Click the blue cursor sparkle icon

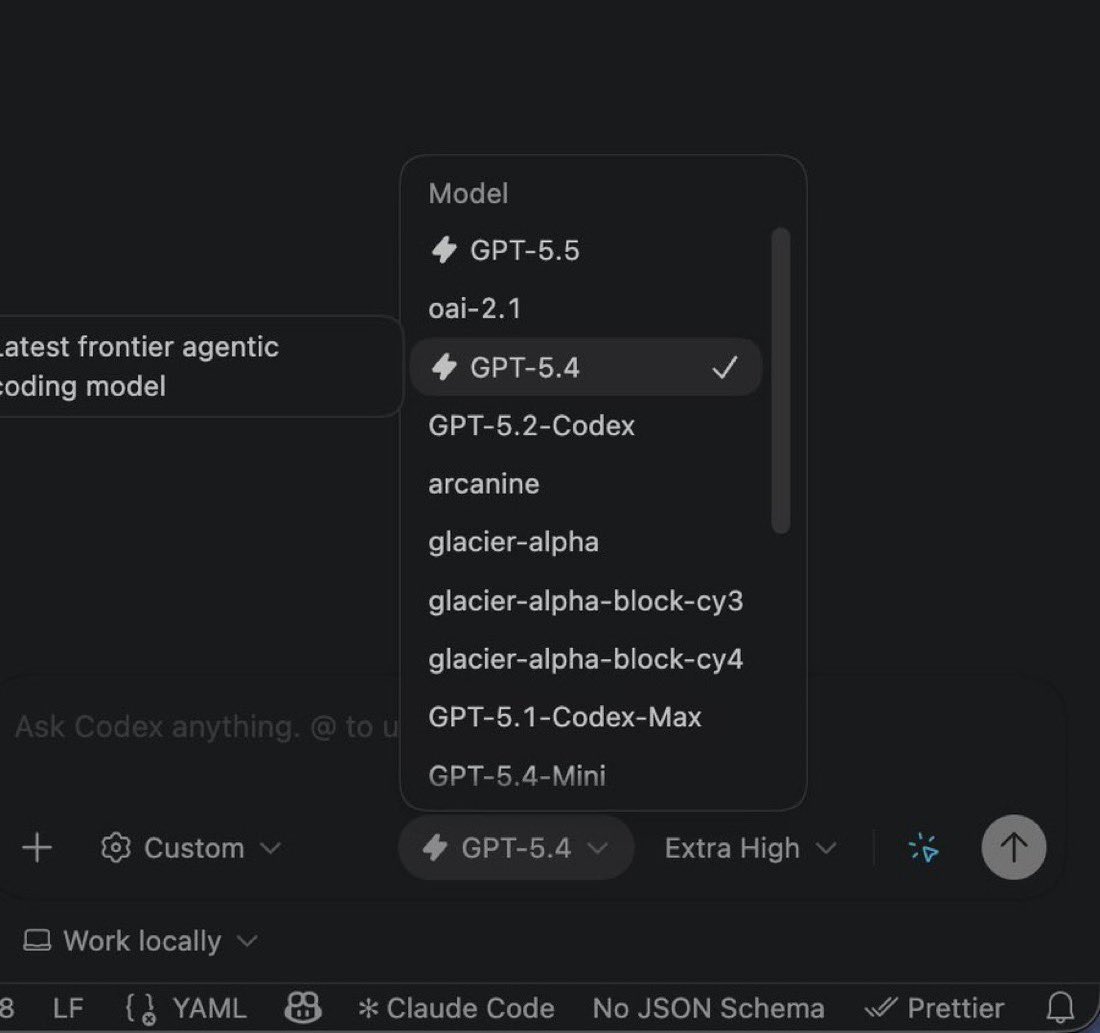coord(923,848)
